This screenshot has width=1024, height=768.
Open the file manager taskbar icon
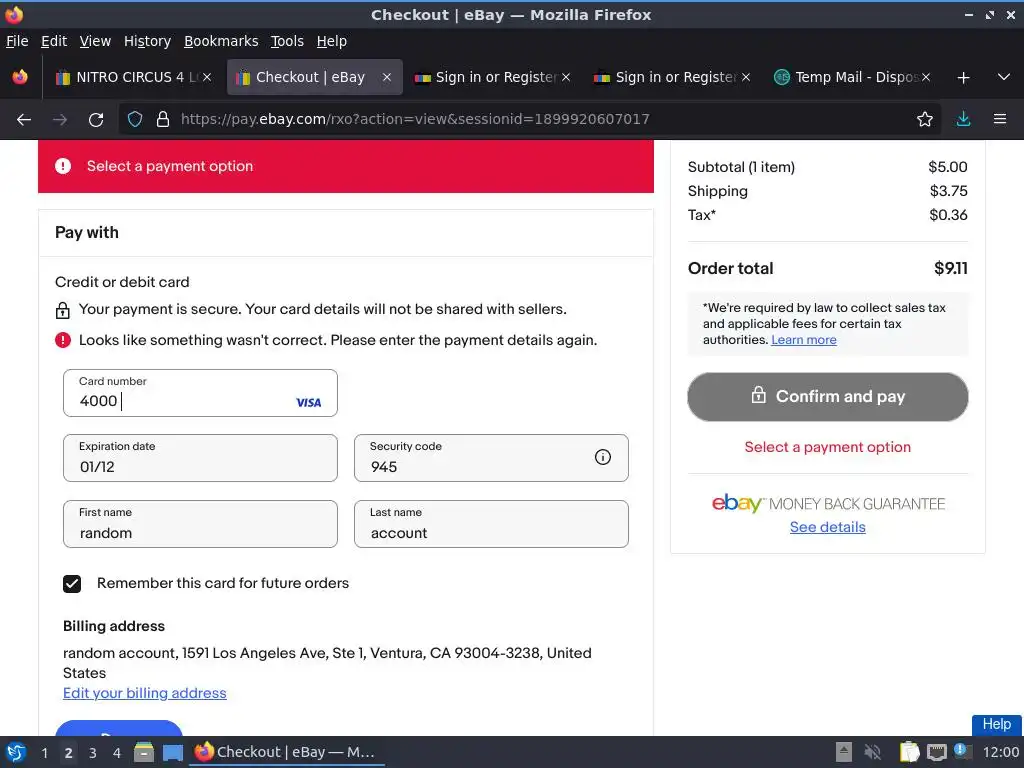tap(144, 752)
